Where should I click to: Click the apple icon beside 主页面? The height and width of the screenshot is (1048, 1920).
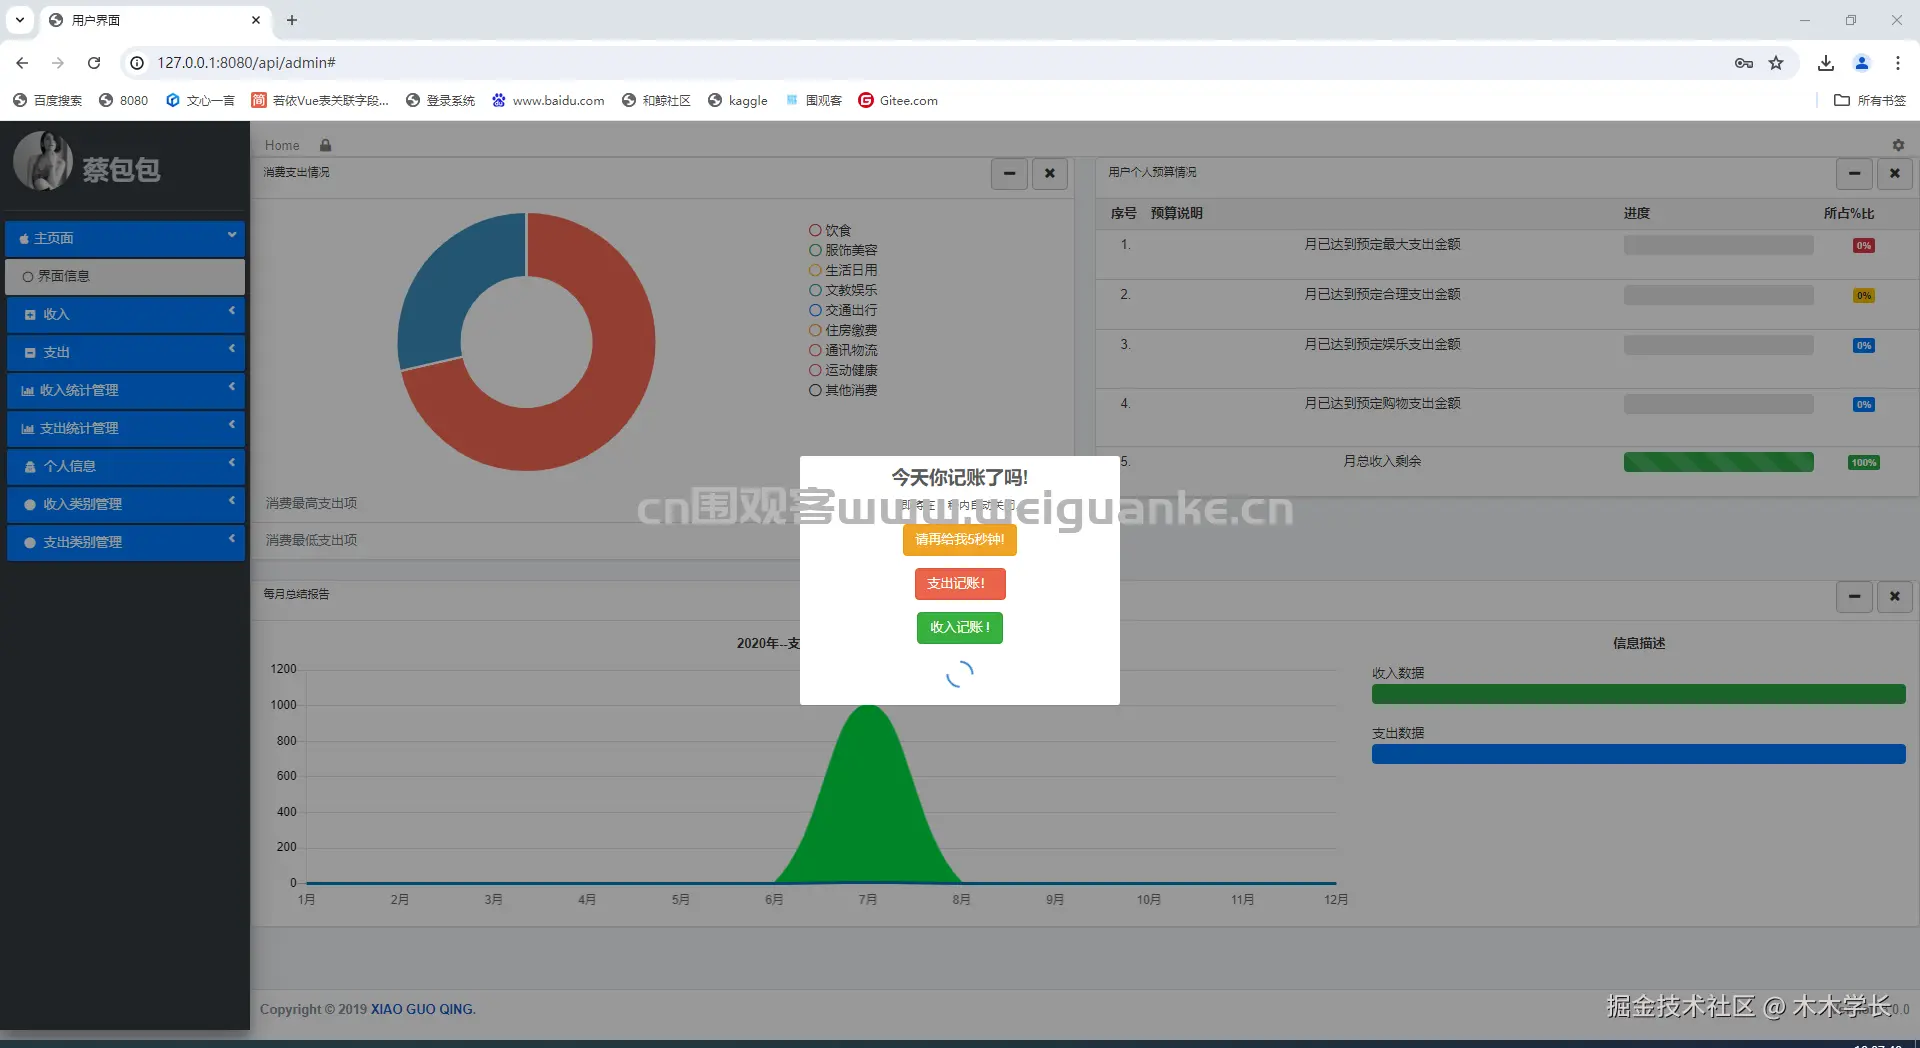(x=24, y=239)
